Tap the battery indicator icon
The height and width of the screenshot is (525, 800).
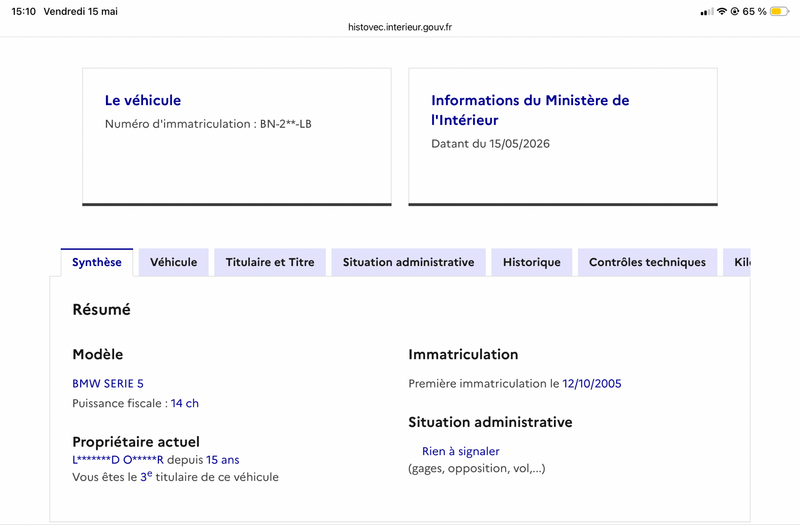coord(780,11)
